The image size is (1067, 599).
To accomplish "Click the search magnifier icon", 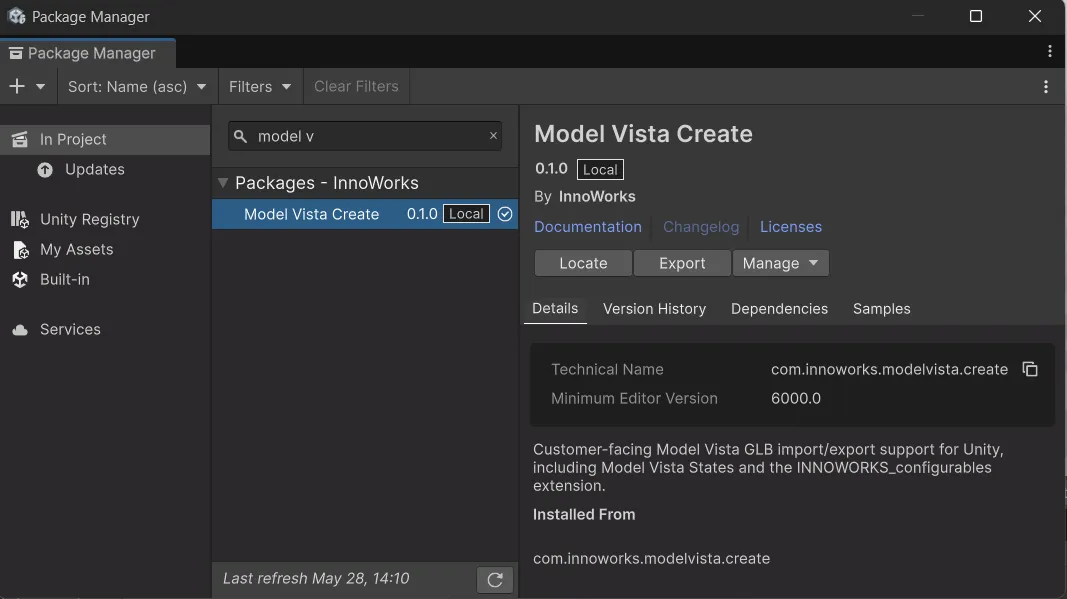I will pyautogui.click(x=240, y=136).
